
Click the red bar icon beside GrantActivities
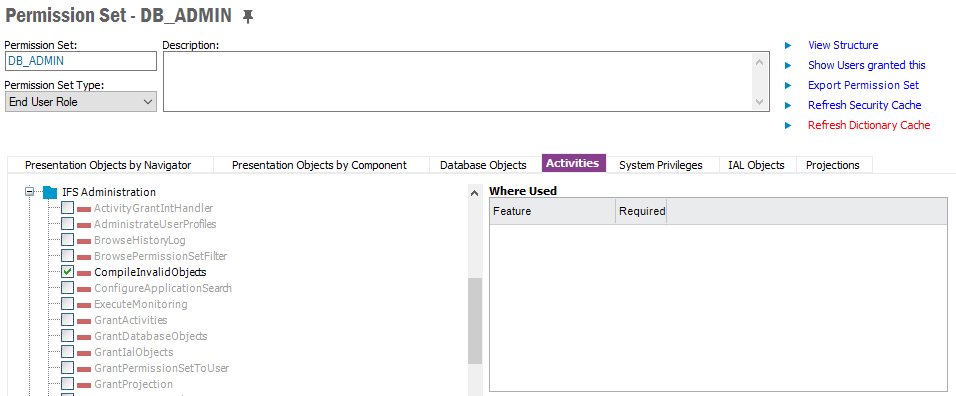tap(84, 320)
